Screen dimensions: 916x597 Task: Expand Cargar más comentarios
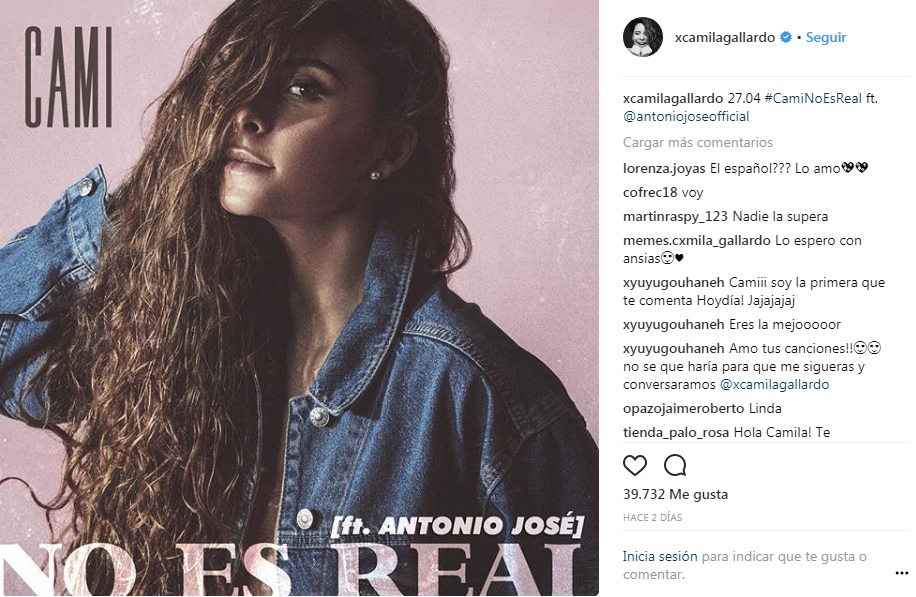(x=698, y=143)
